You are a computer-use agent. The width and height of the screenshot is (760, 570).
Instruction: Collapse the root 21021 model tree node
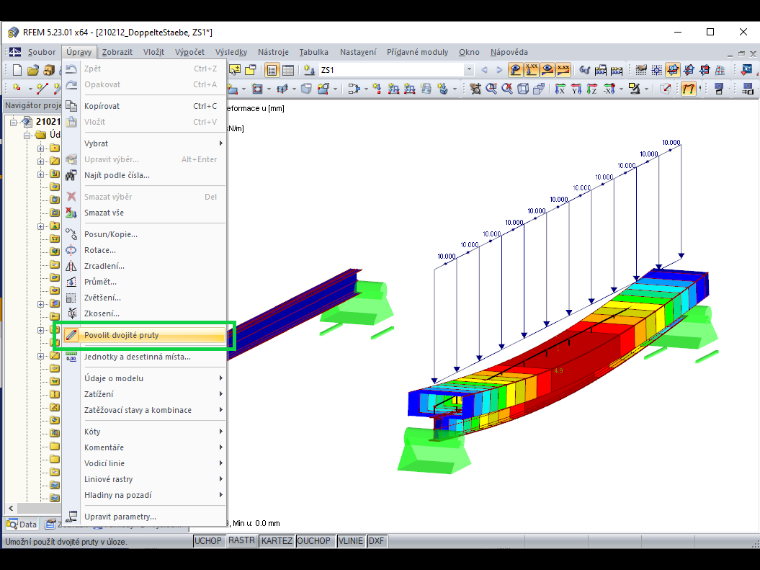(x=14, y=122)
